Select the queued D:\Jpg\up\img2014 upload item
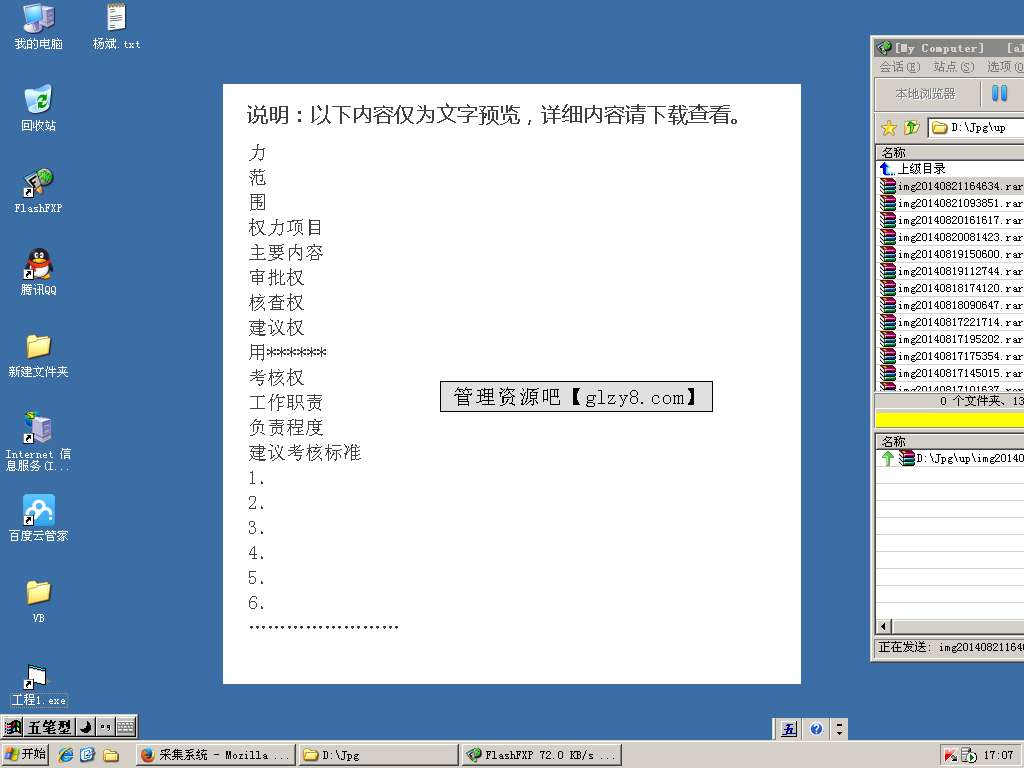The image size is (1024, 768). (950, 458)
